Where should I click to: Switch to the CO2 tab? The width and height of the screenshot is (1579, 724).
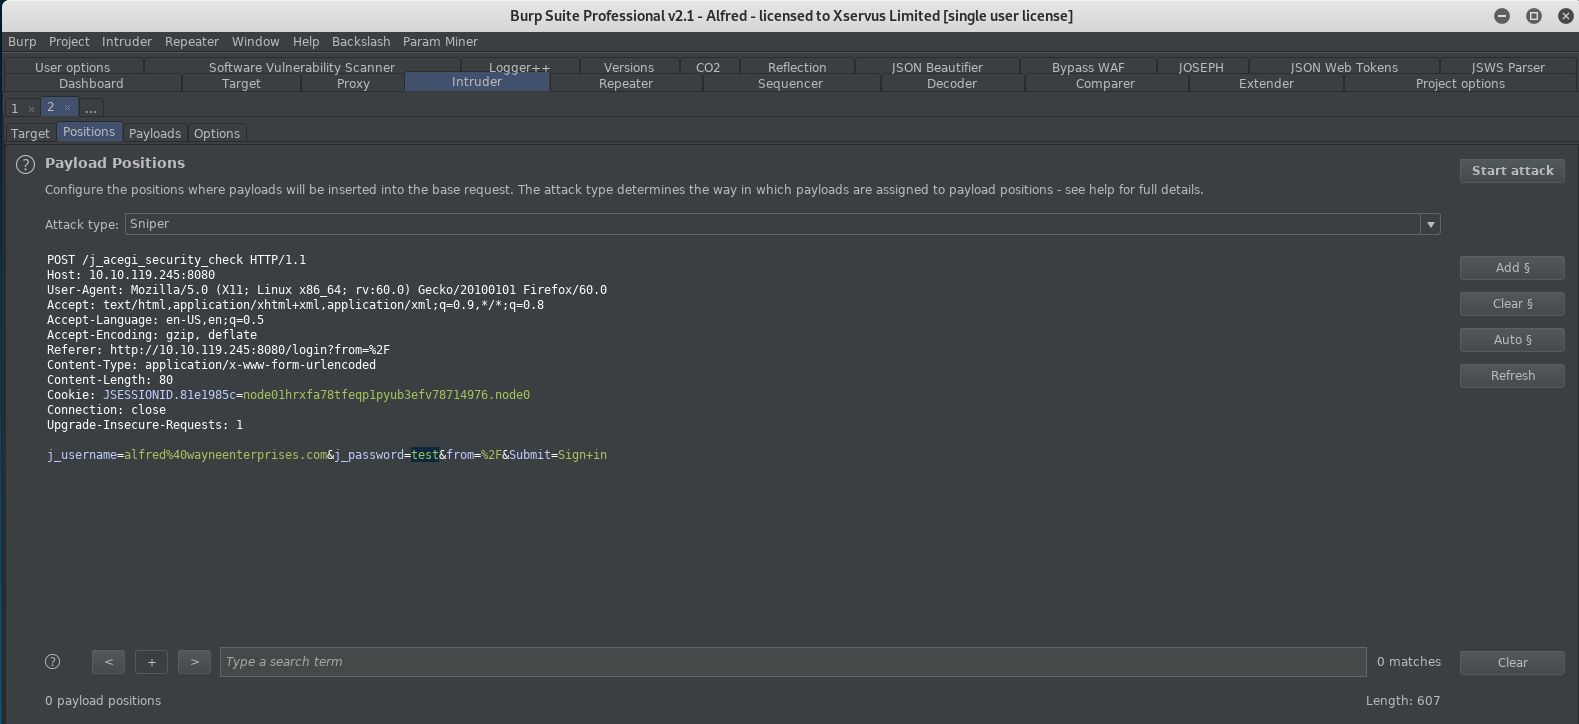pyautogui.click(x=708, y=67)
